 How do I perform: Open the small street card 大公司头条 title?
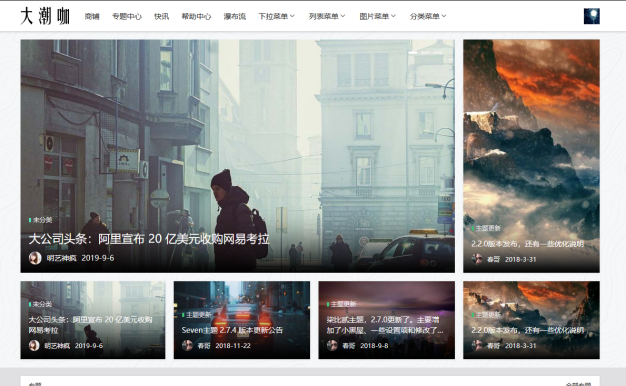[x=90, y=325]
